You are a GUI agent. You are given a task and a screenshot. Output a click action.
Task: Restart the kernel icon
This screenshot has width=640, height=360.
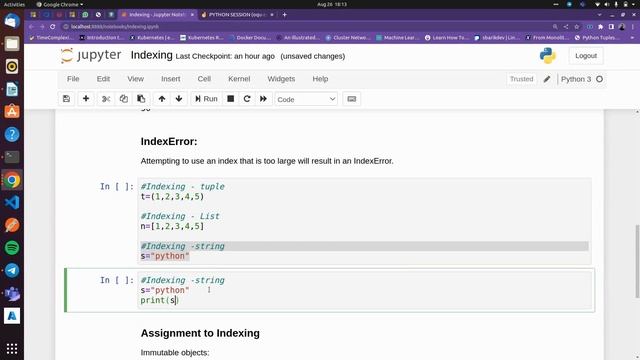pos(247,99)
